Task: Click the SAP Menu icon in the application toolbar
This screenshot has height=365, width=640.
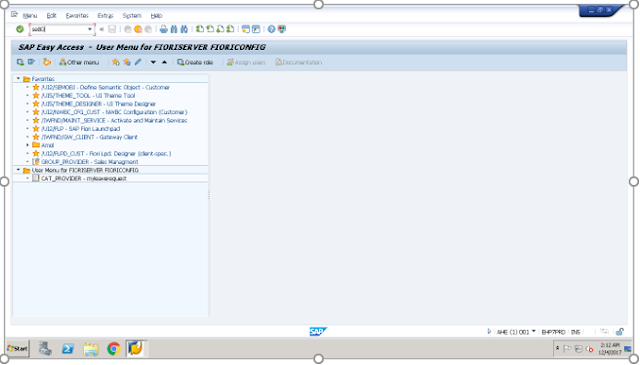Action: (31, 62)
